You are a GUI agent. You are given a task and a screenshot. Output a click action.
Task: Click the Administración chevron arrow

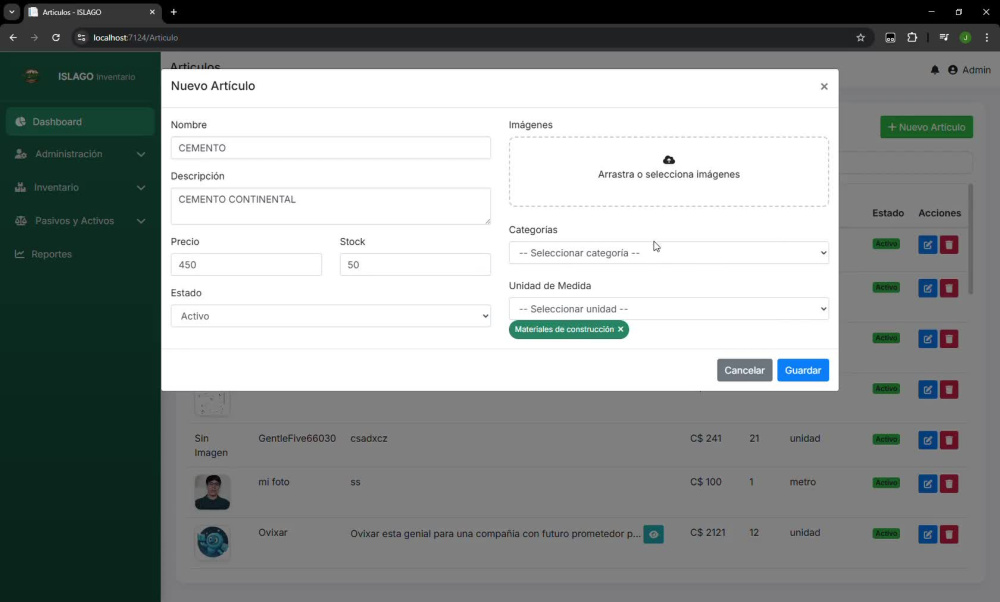click(x=141, y=154)
